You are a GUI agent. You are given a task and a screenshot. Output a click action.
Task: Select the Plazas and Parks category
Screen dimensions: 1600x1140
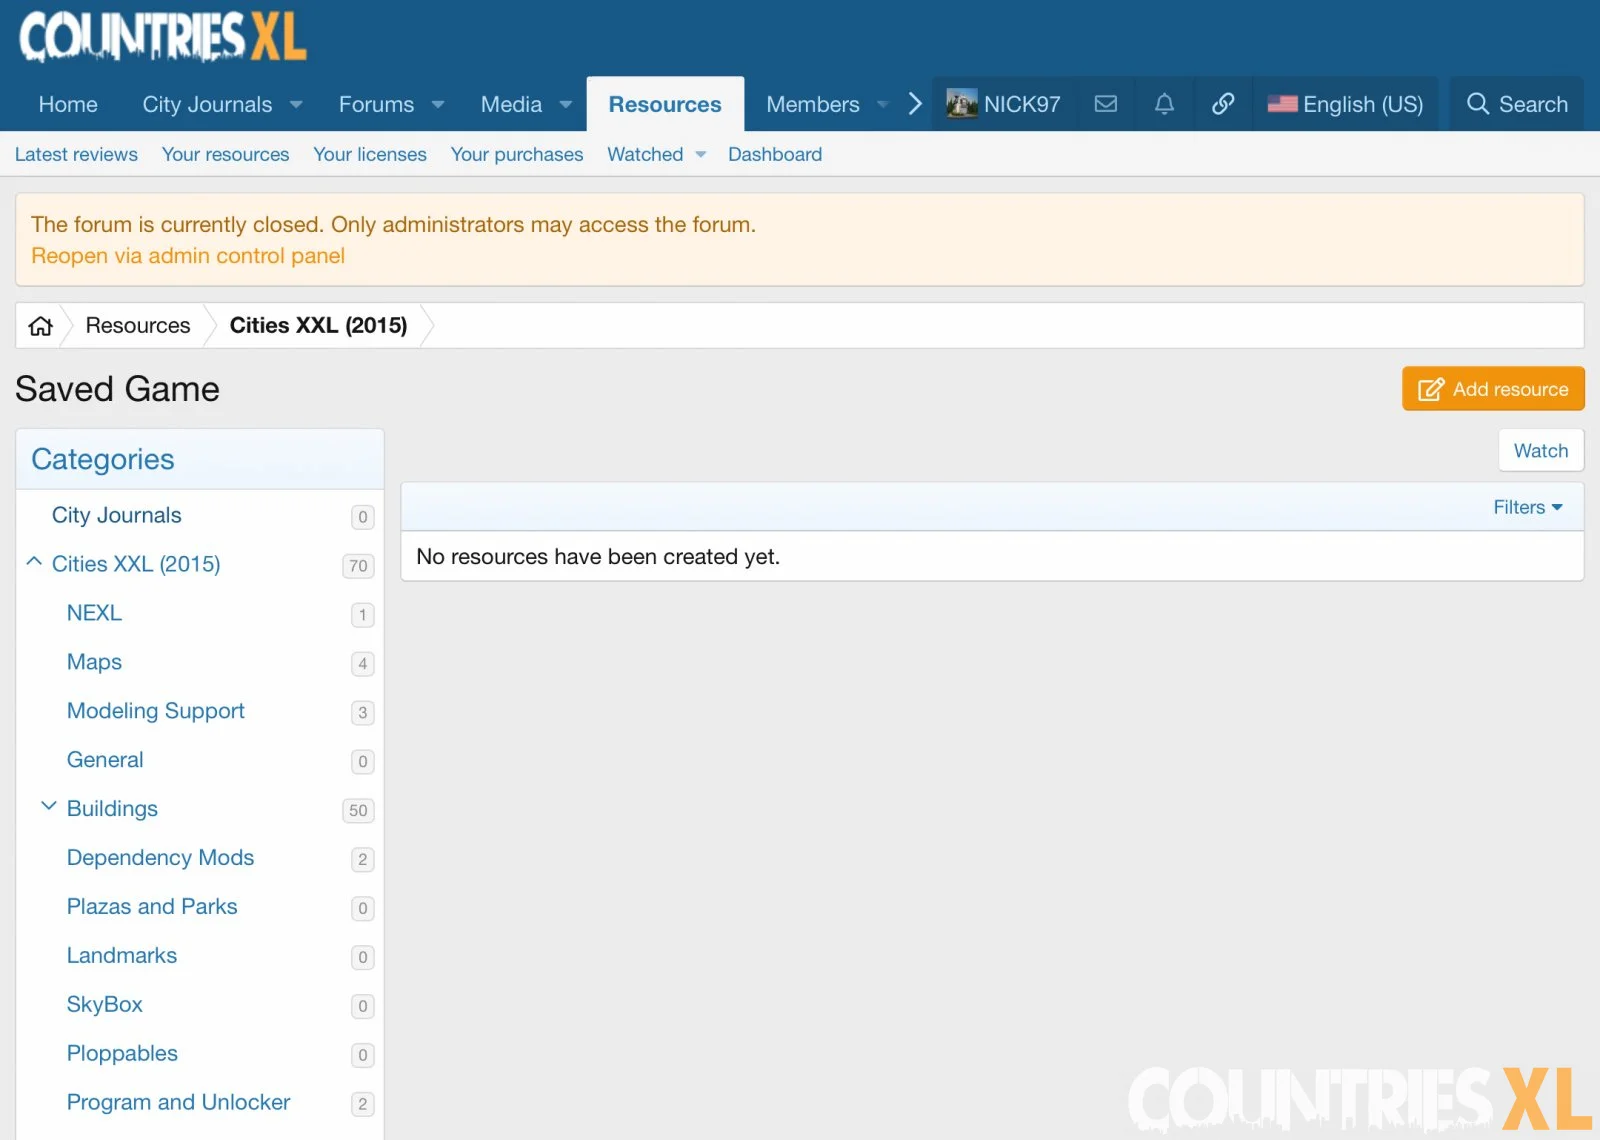(152, 907)
